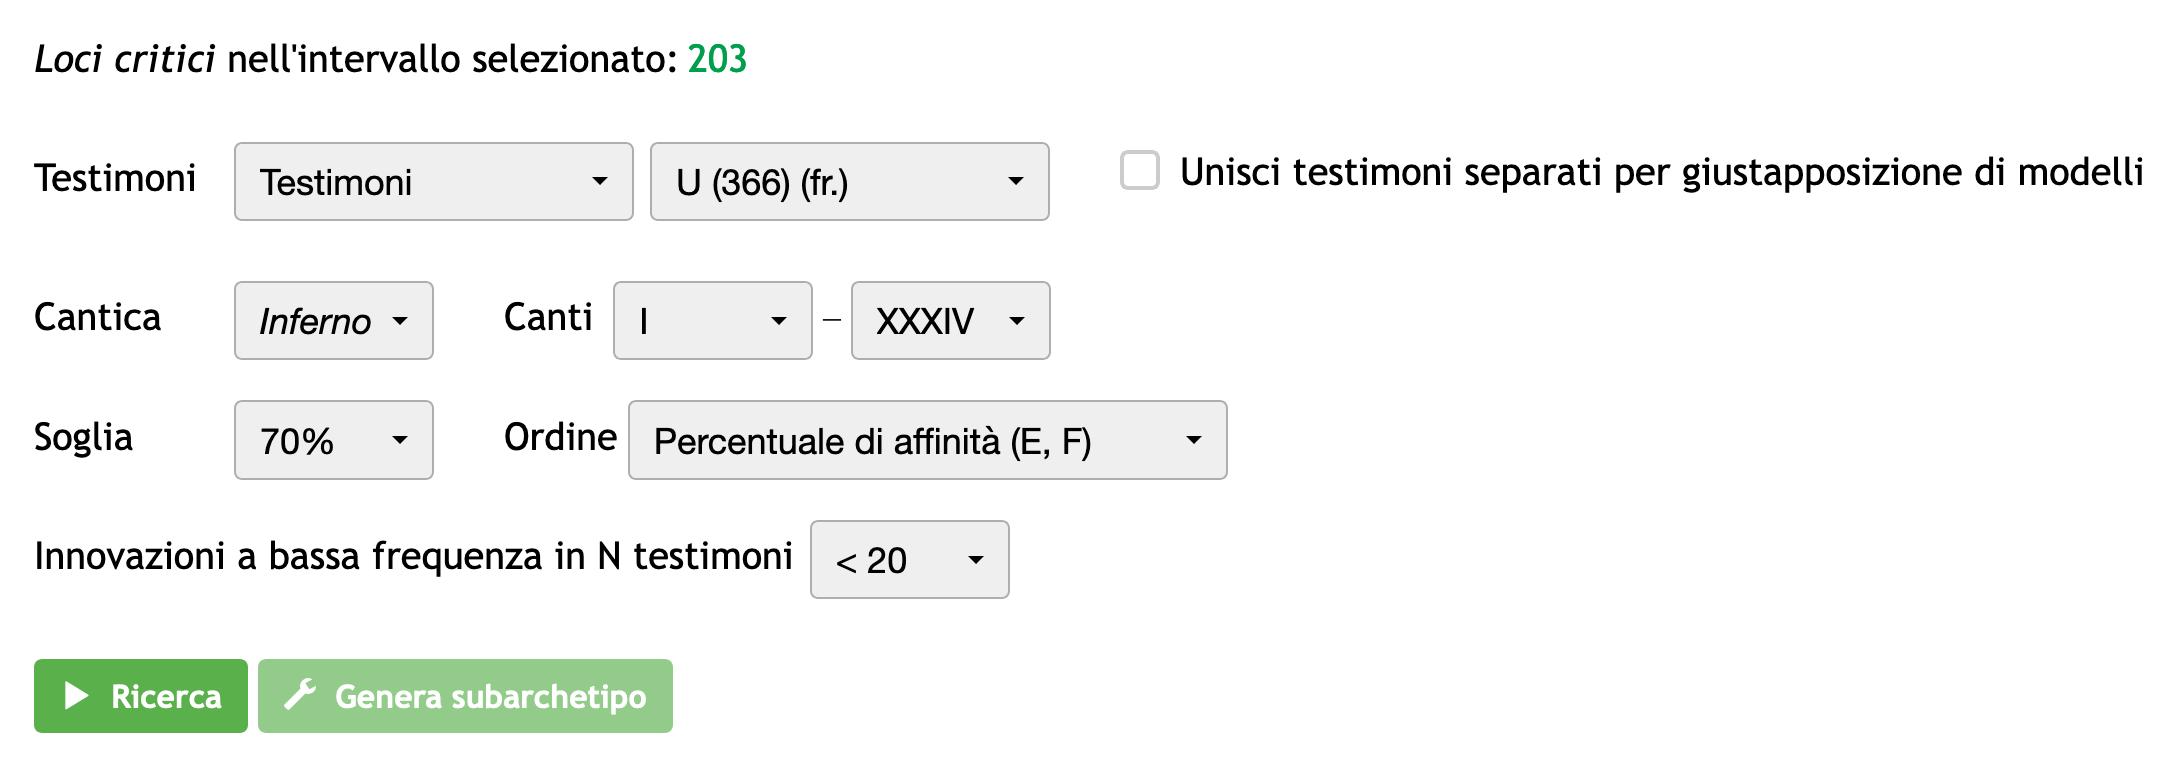Image resolution: width=2178 pixels, height=772 pixels.
Task: Expand the '< 20' low-frequency innovations dropdown
Action: 909,560
